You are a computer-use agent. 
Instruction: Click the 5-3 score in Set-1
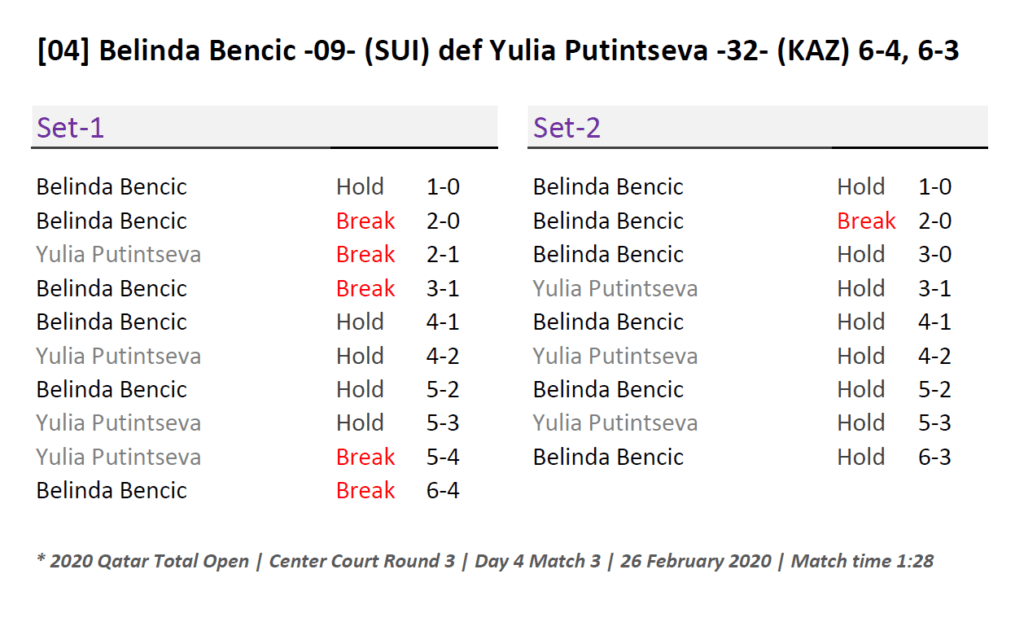coord(443,423)
